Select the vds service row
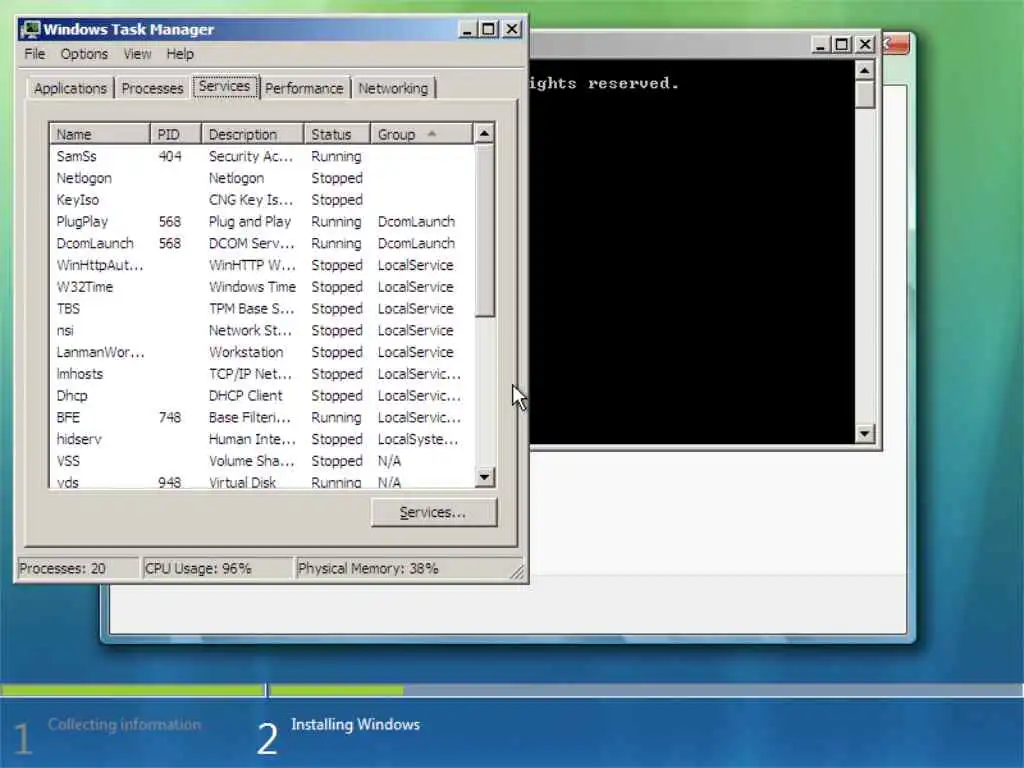1024x768 pixels. (262, 481)
